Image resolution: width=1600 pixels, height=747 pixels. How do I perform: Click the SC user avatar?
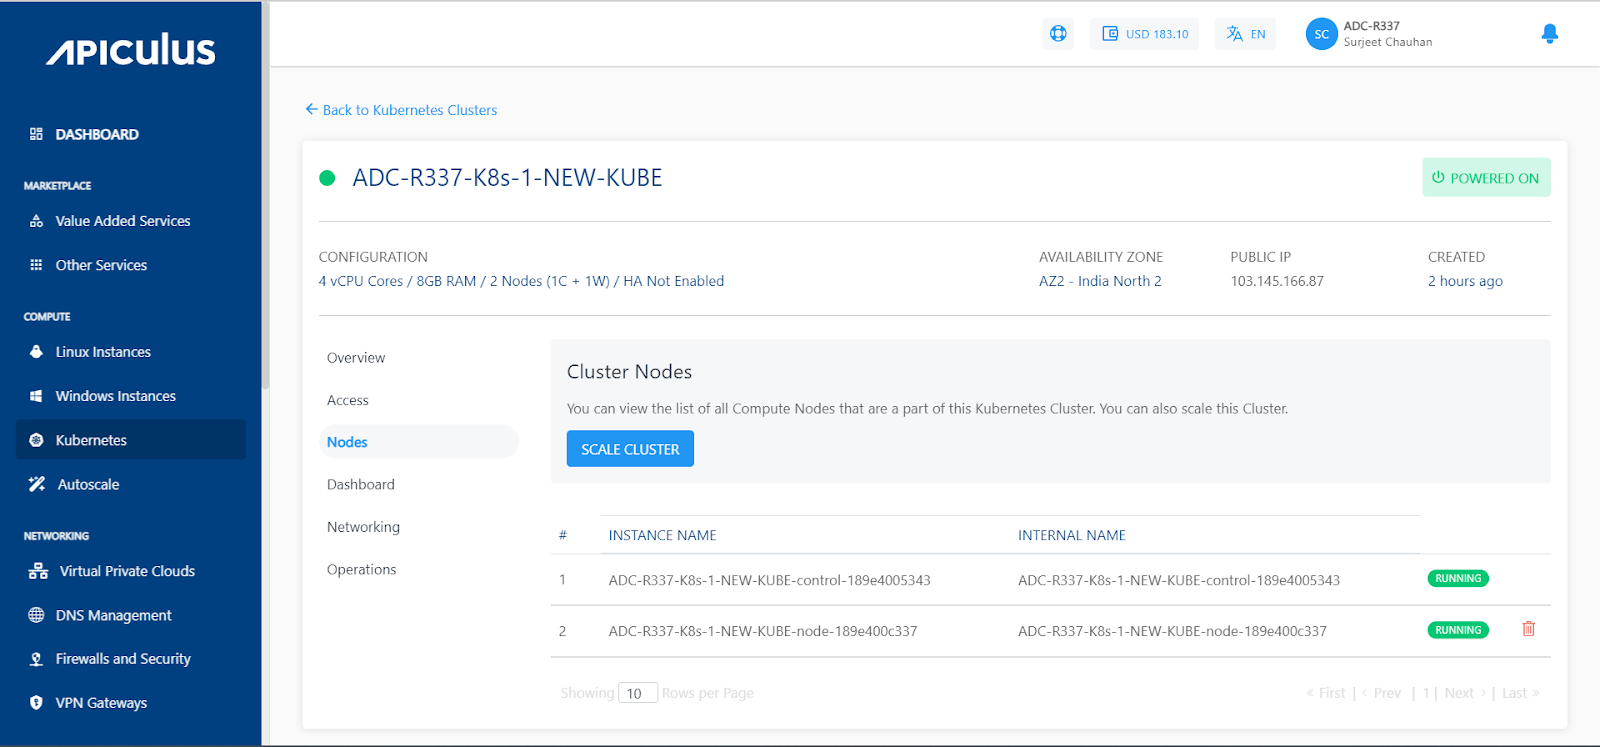1321,34
